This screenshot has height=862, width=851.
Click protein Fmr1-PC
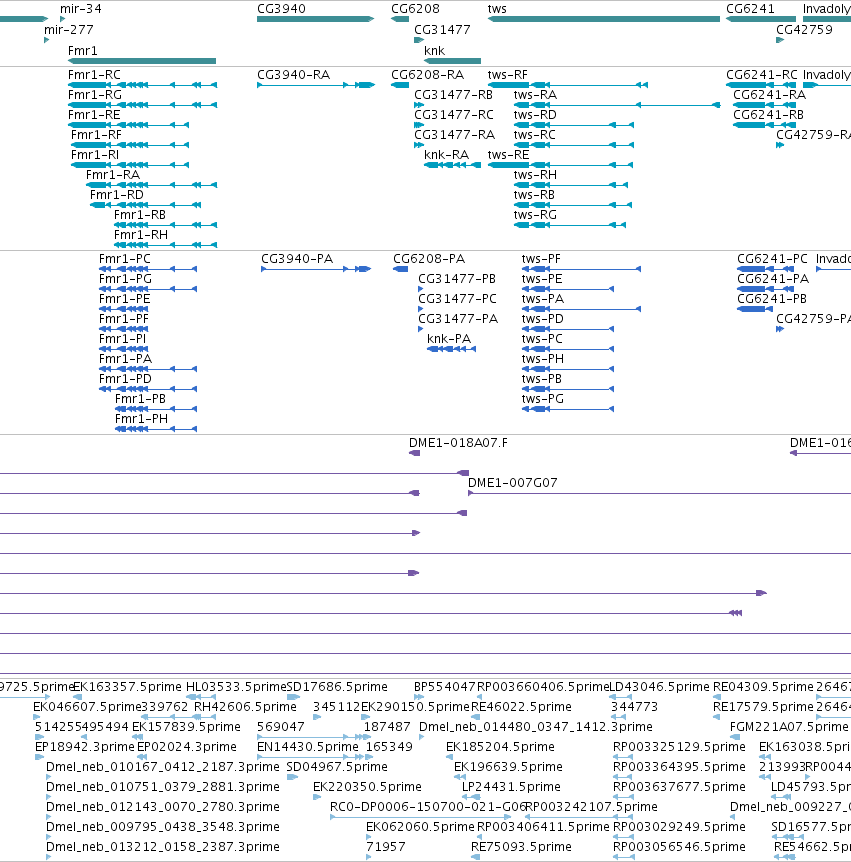pos(148,269)
